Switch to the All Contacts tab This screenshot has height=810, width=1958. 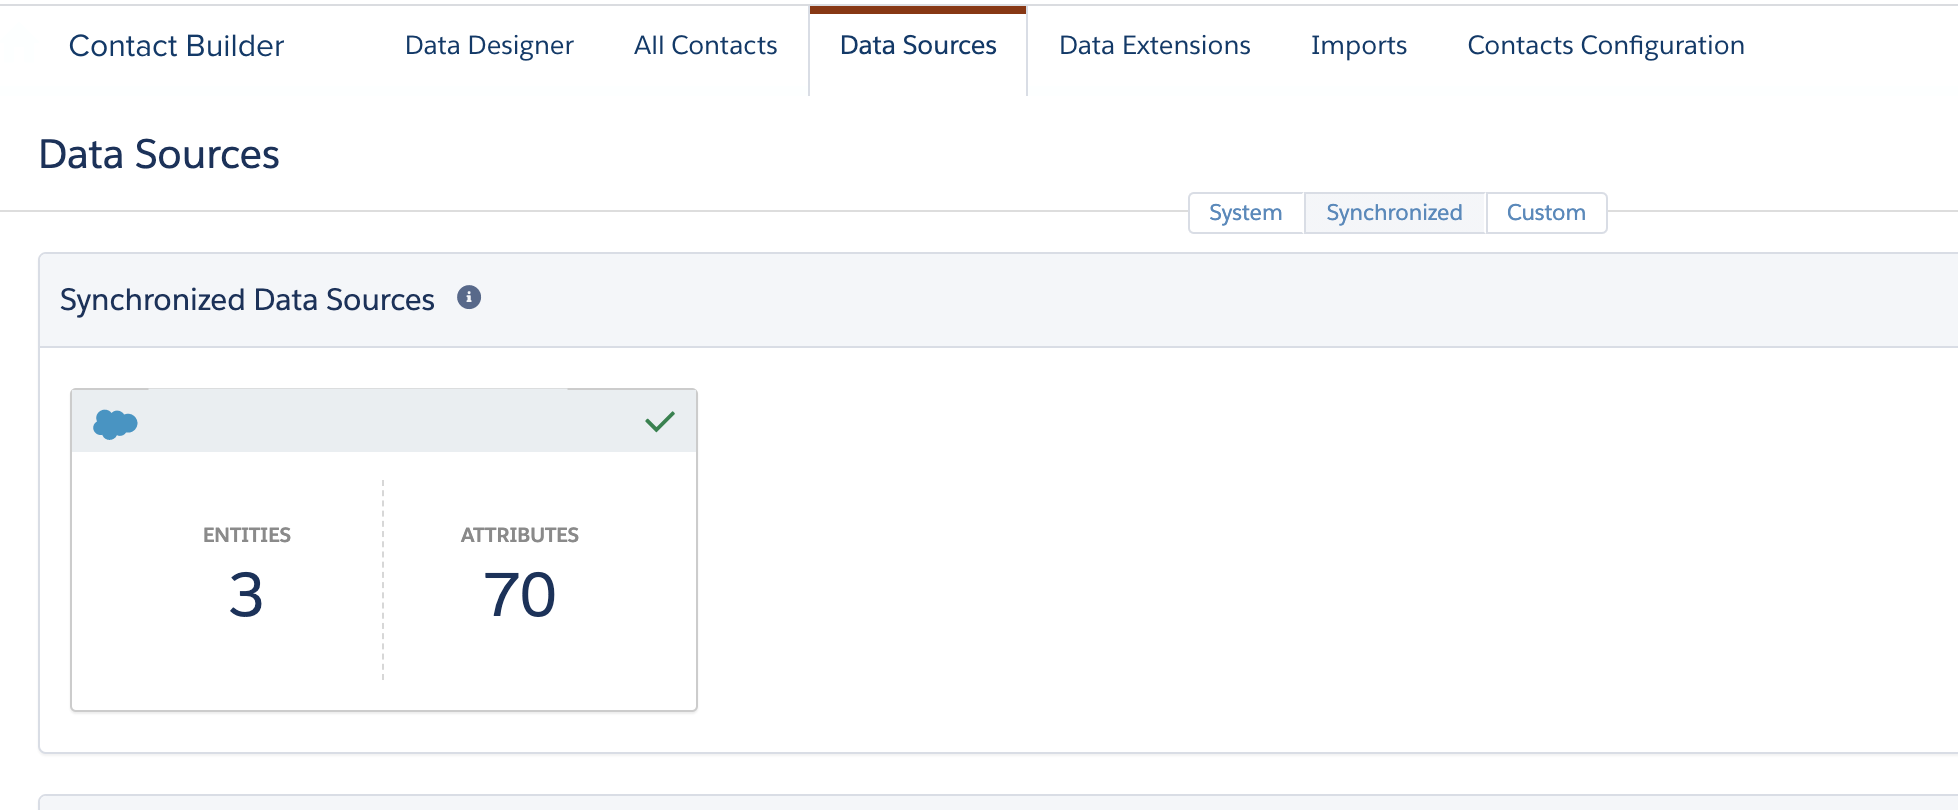pos(705,46)
